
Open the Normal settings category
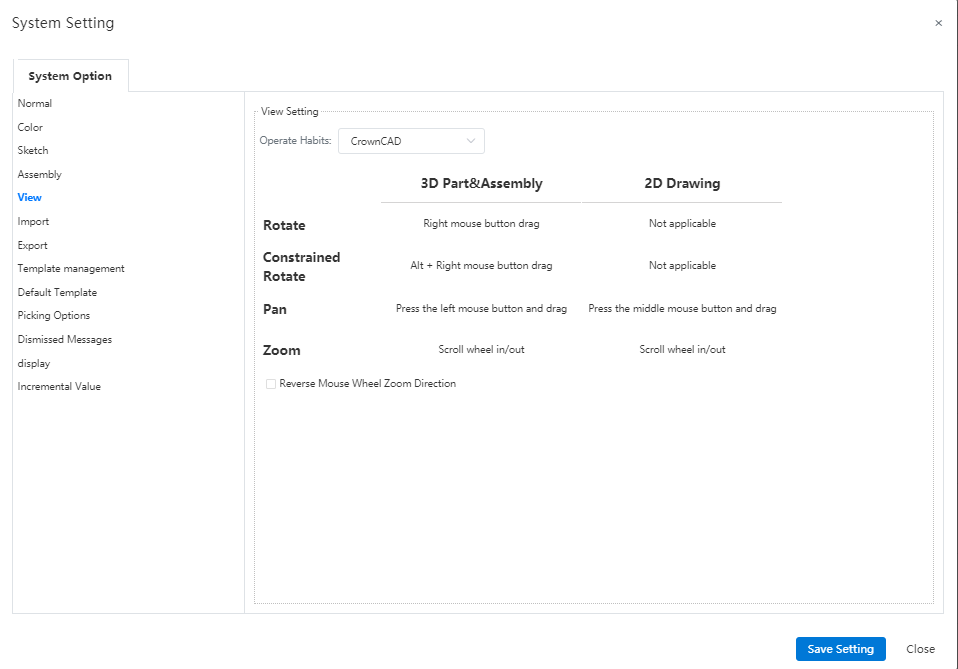(x=35, y=103)
